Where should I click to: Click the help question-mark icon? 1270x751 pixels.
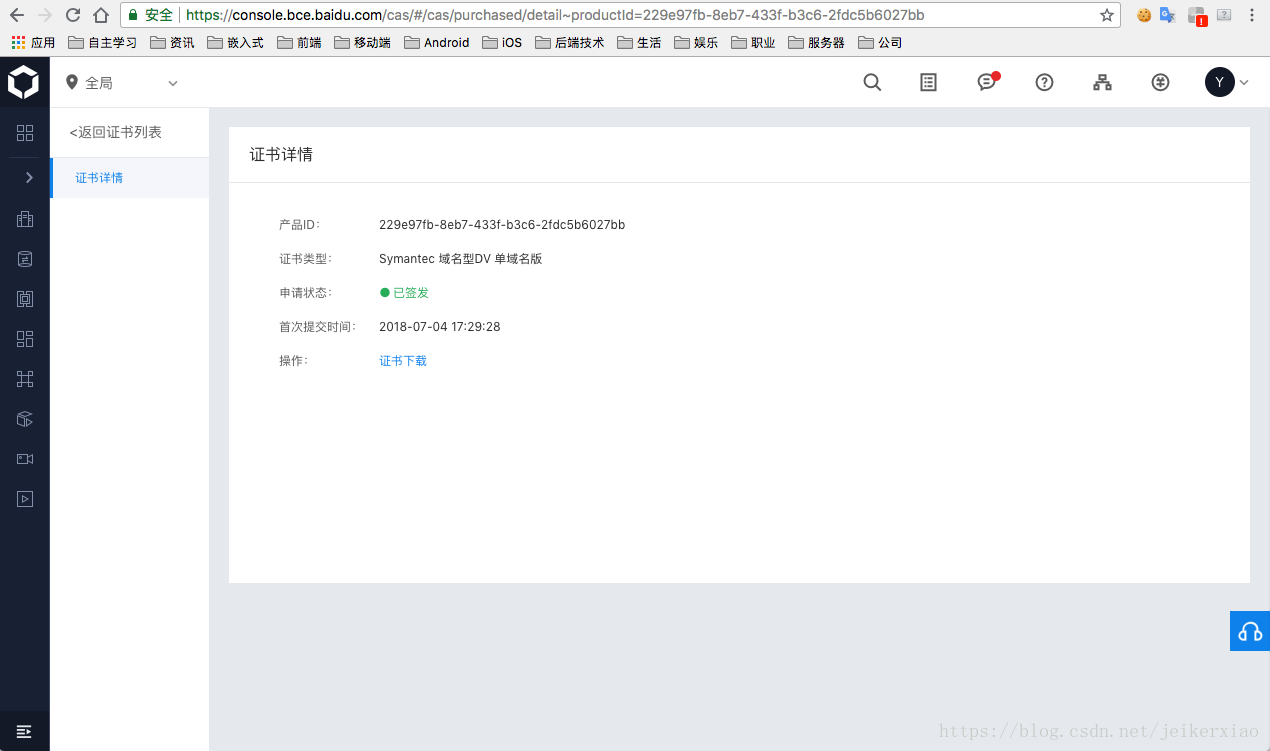(1044, 82)
